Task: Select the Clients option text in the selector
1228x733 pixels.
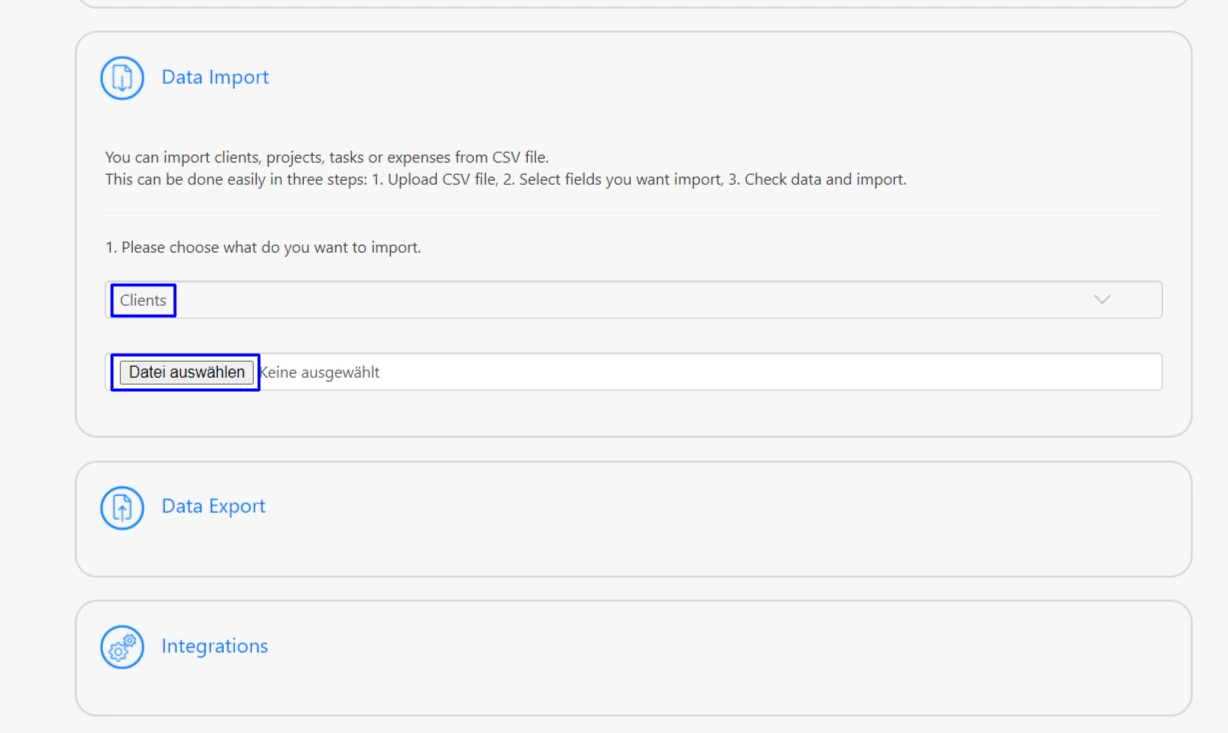Action: coord(142,300)
